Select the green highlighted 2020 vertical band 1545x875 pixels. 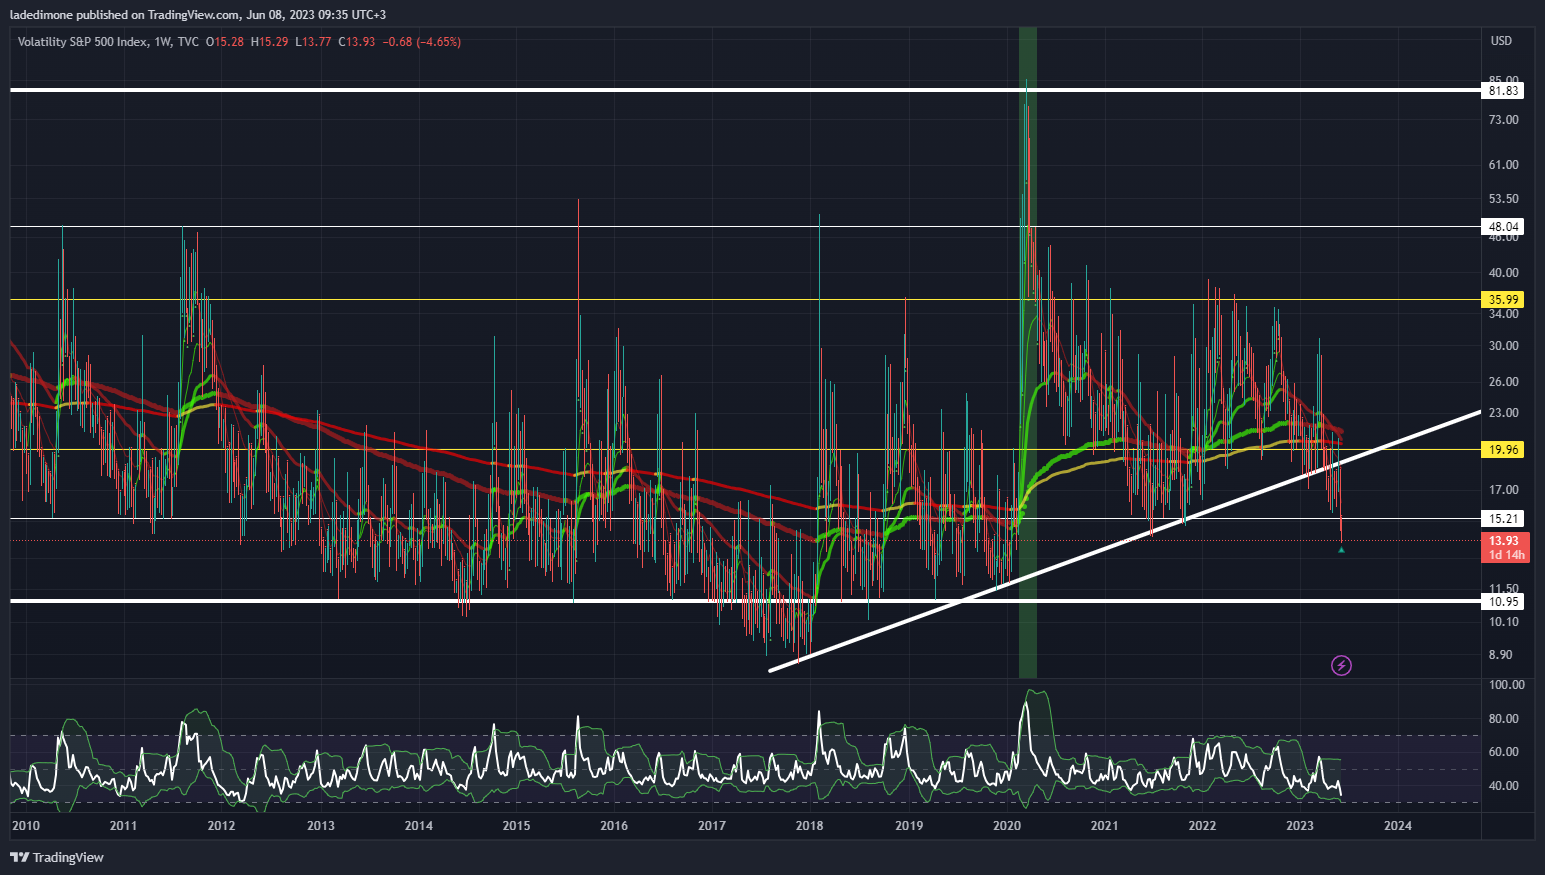(x=1028, y=353)
